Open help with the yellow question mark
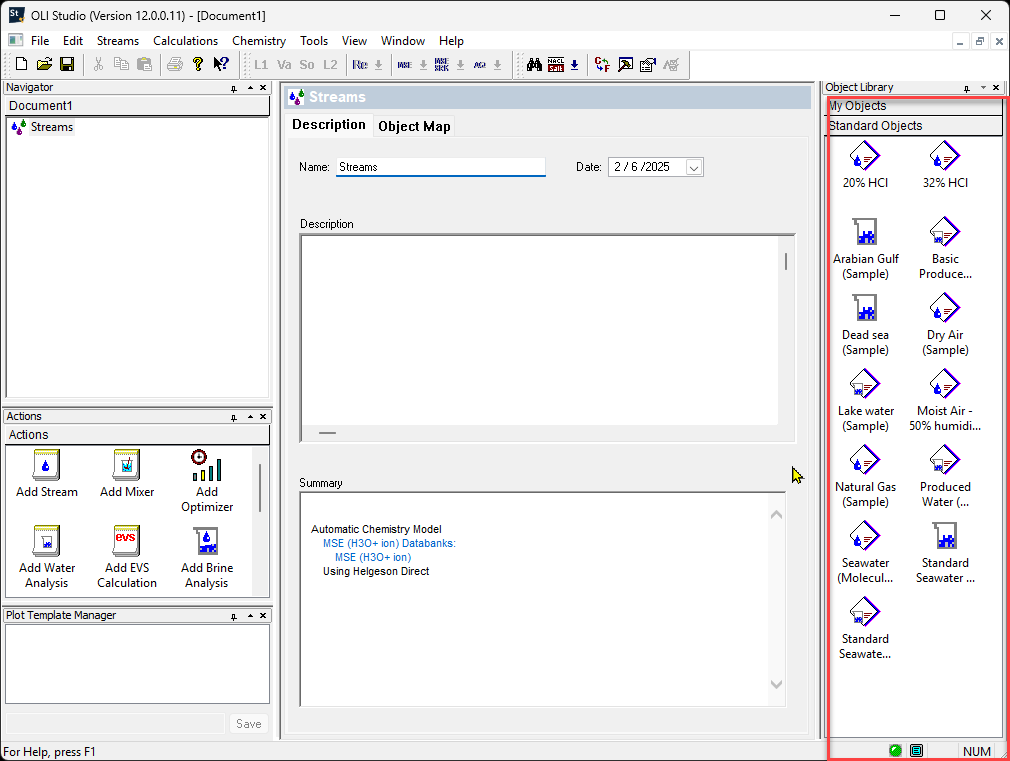 click(198, 64)
